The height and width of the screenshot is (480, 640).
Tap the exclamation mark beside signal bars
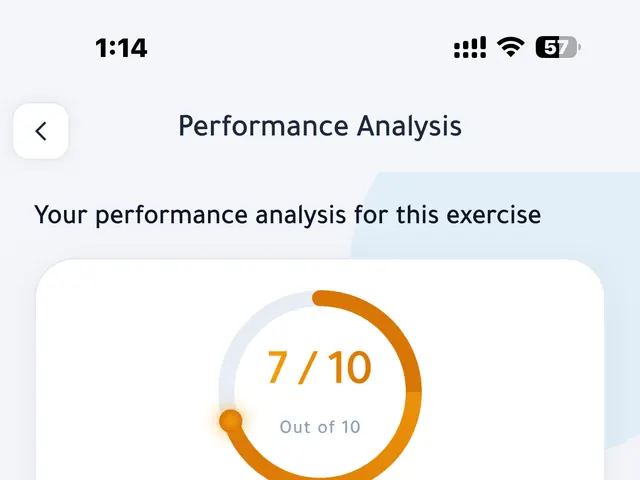click(x=483, y=47)
